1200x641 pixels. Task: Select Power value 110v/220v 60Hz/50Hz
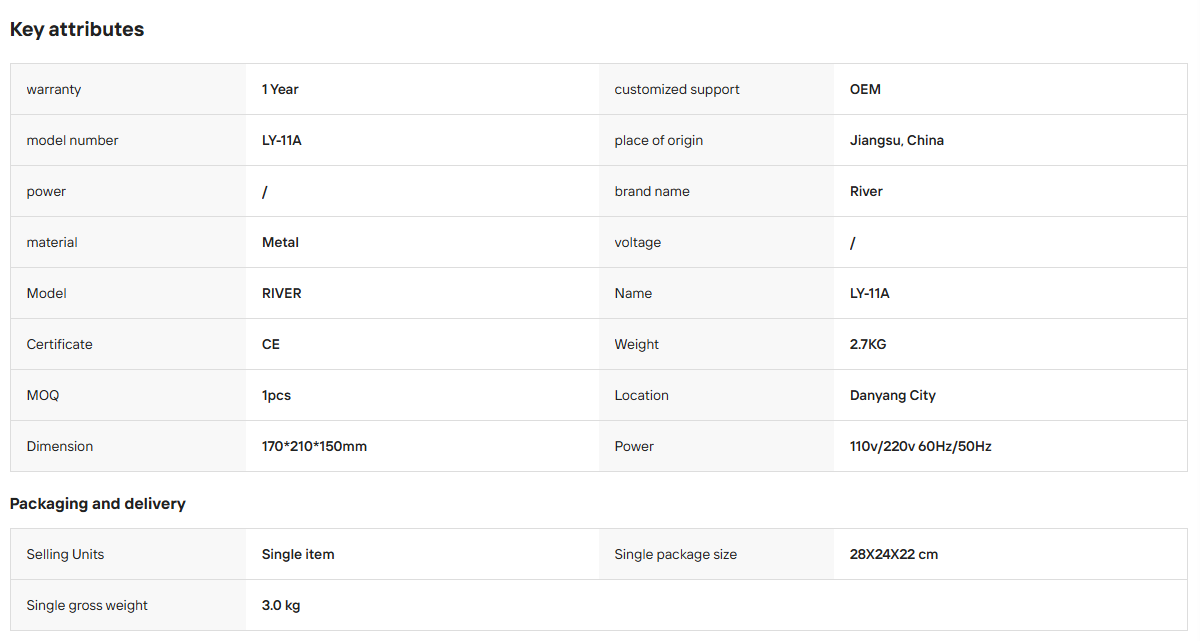(x=921, y=446)
